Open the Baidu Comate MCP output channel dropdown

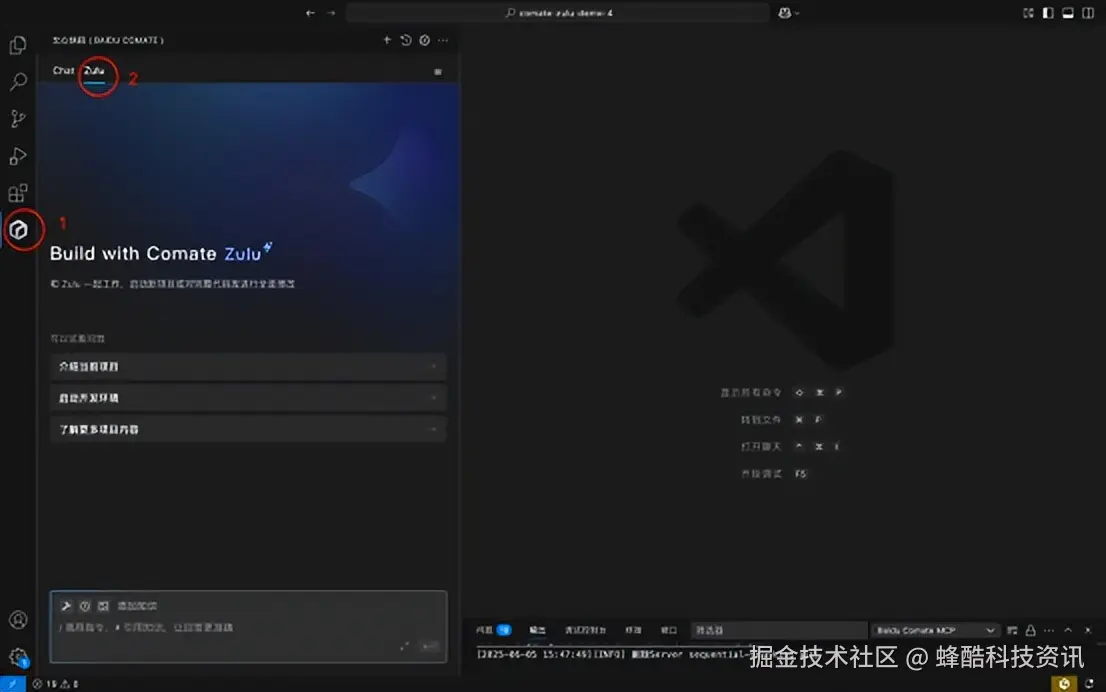tap(935, 630)
